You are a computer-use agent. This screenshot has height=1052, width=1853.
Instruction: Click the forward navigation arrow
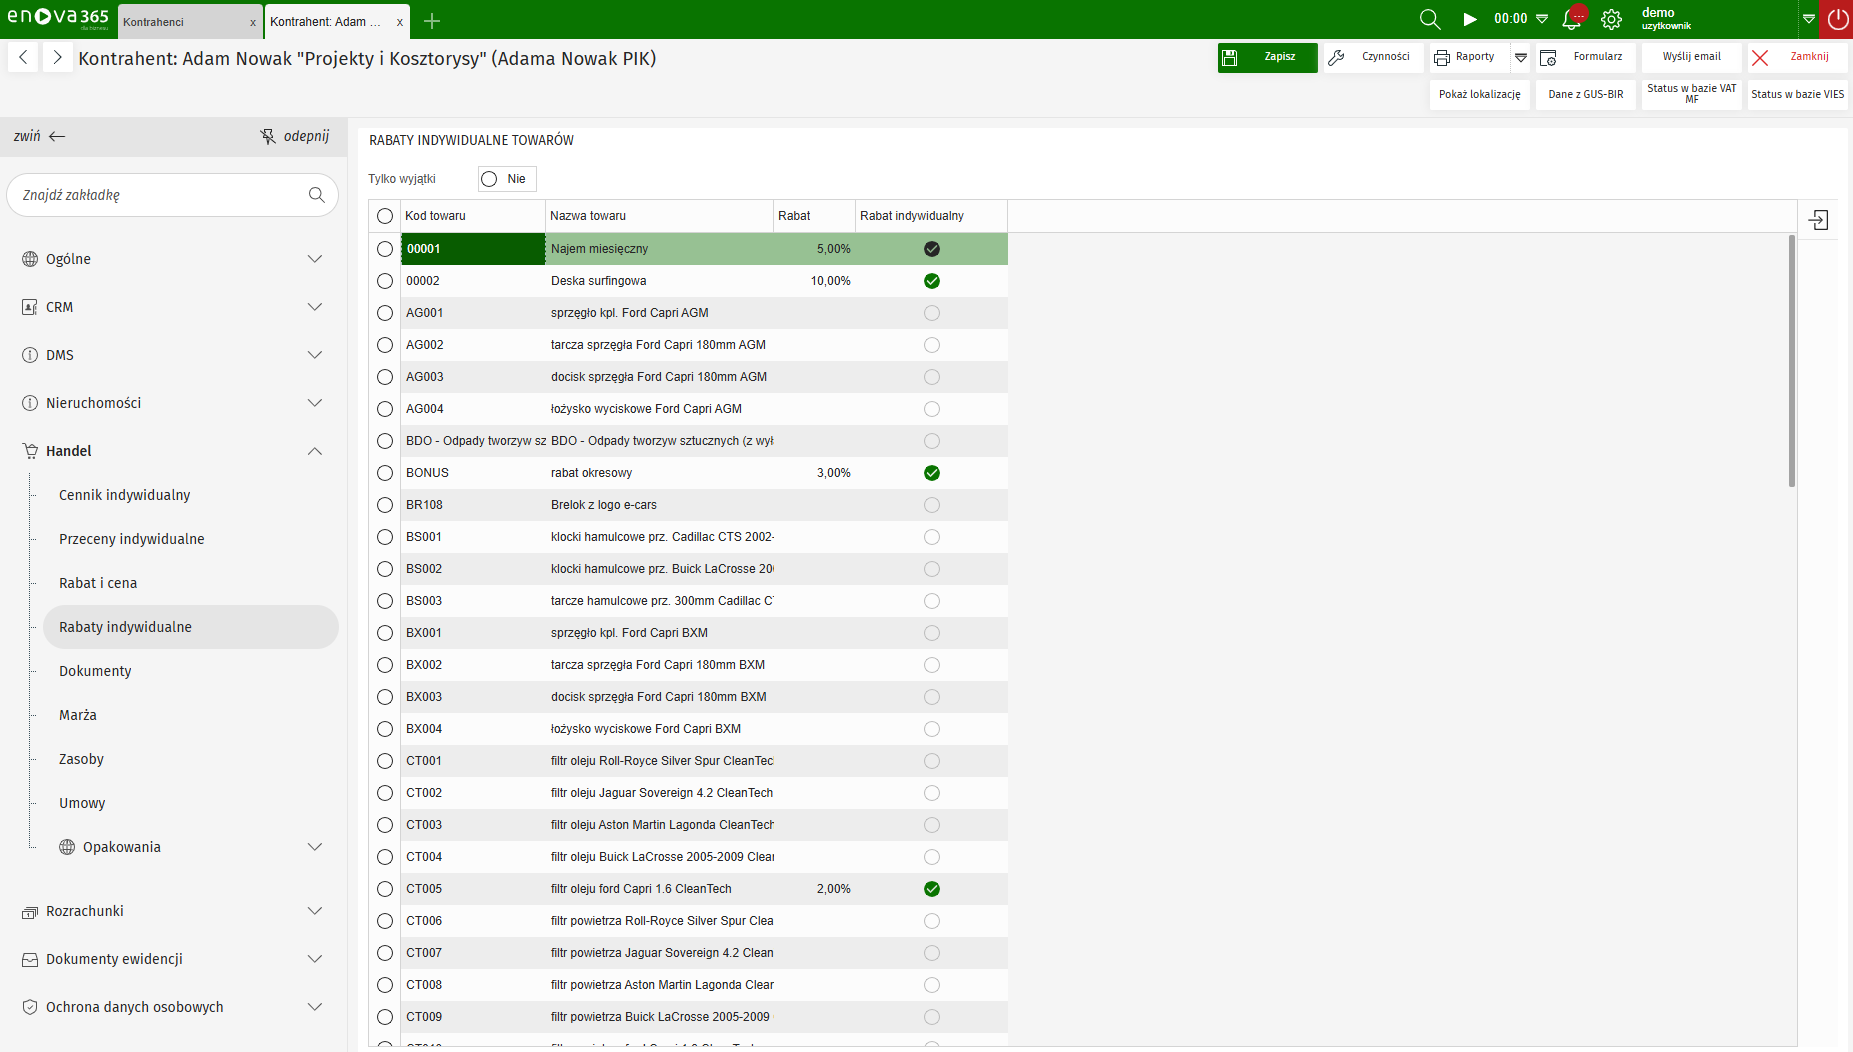[x=57, y=58]
